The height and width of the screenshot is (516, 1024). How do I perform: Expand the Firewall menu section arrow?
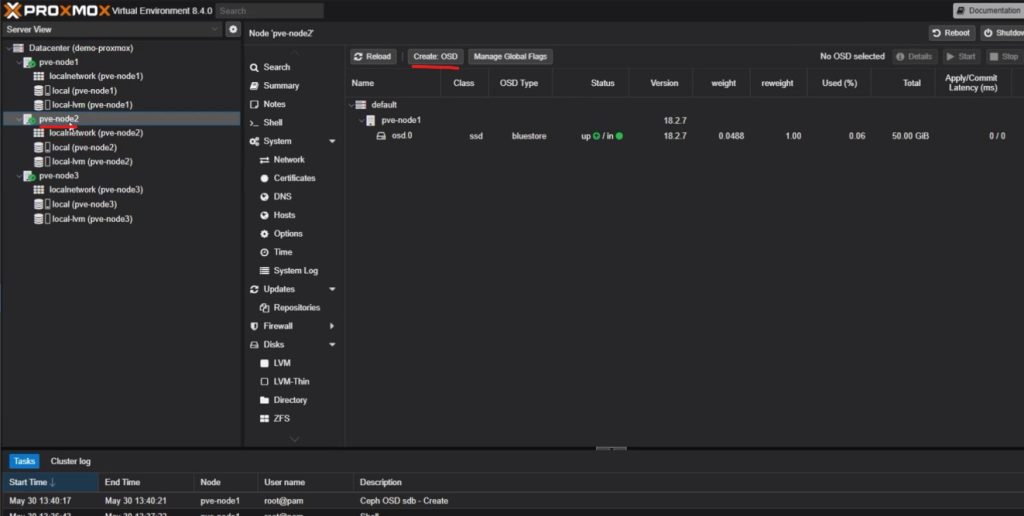(x=332, y=326)
